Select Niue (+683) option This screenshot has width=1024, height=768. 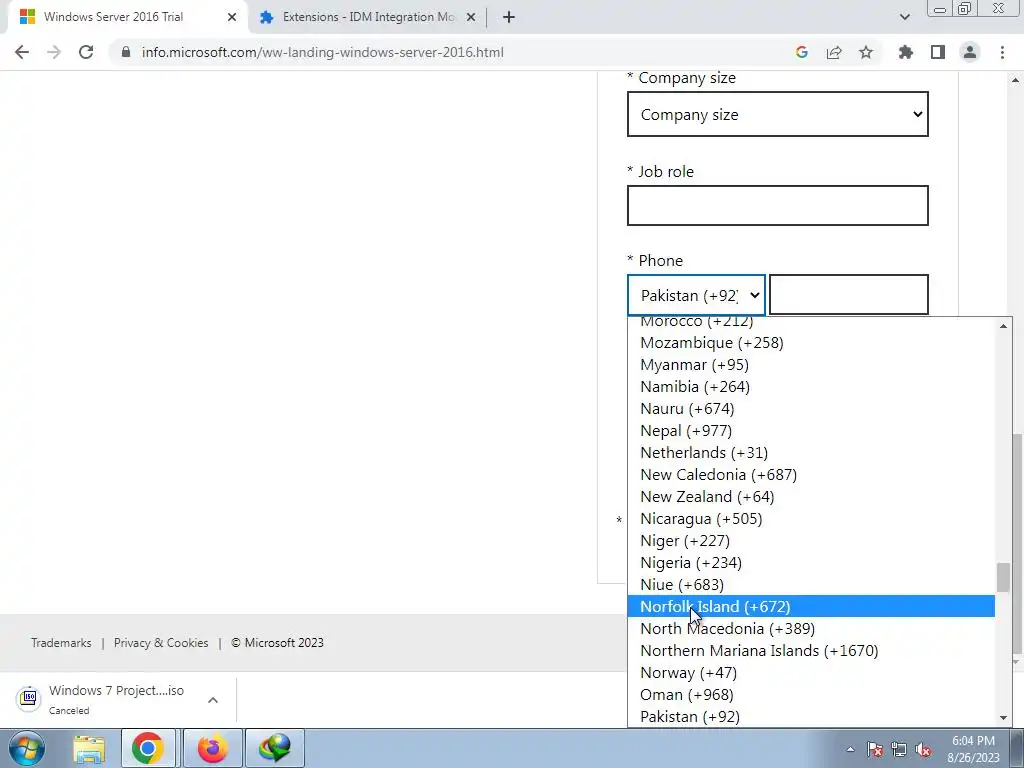pos(811,584)
